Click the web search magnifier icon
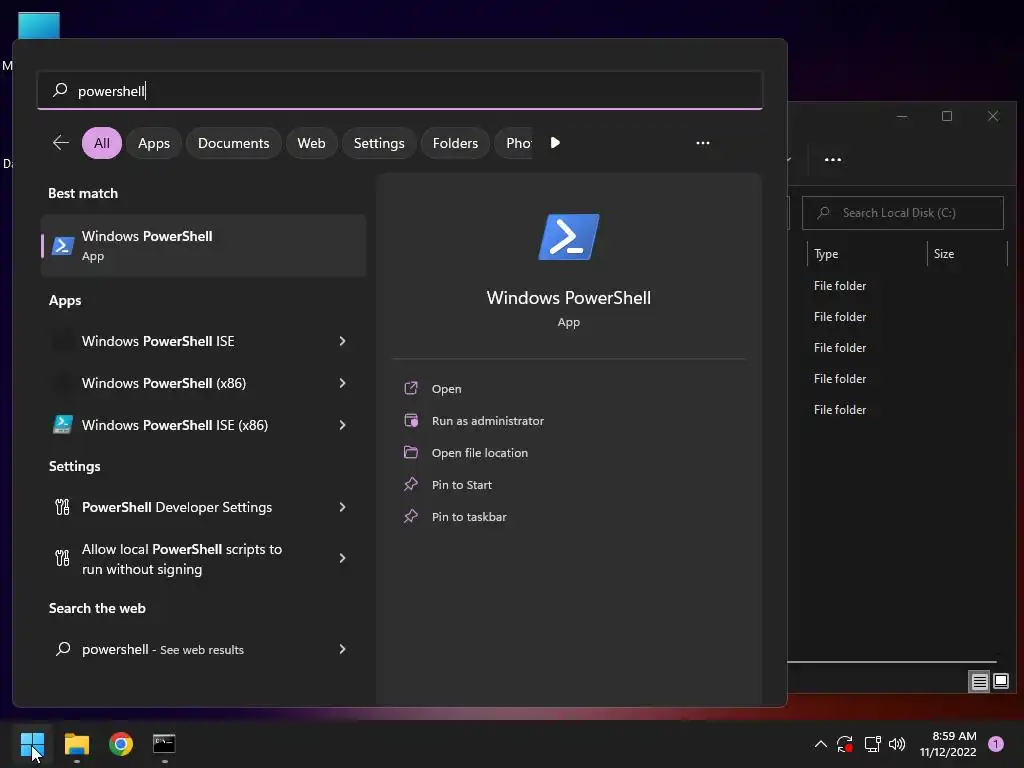The image size is (1024, 768). 63,648
